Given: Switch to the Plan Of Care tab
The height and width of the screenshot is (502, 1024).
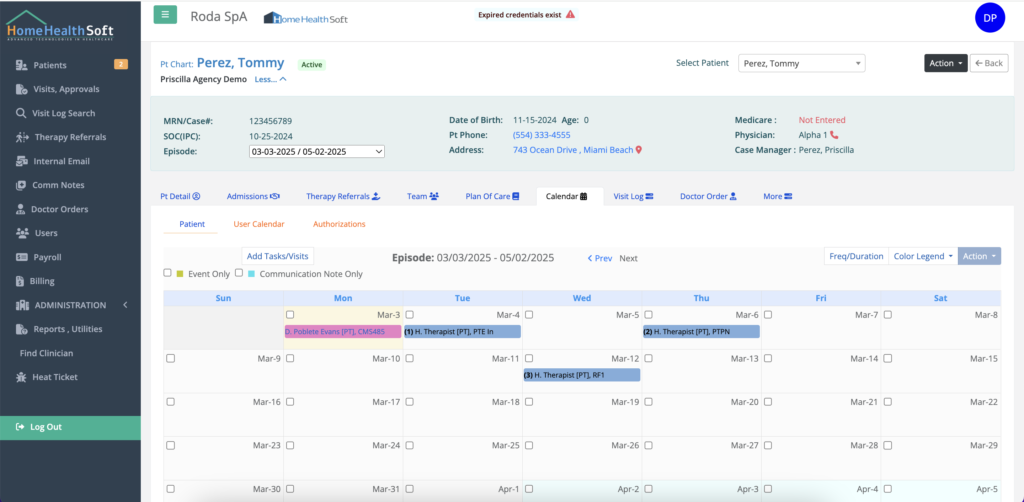Looking at the screenshot, I should tap(492, 197).
